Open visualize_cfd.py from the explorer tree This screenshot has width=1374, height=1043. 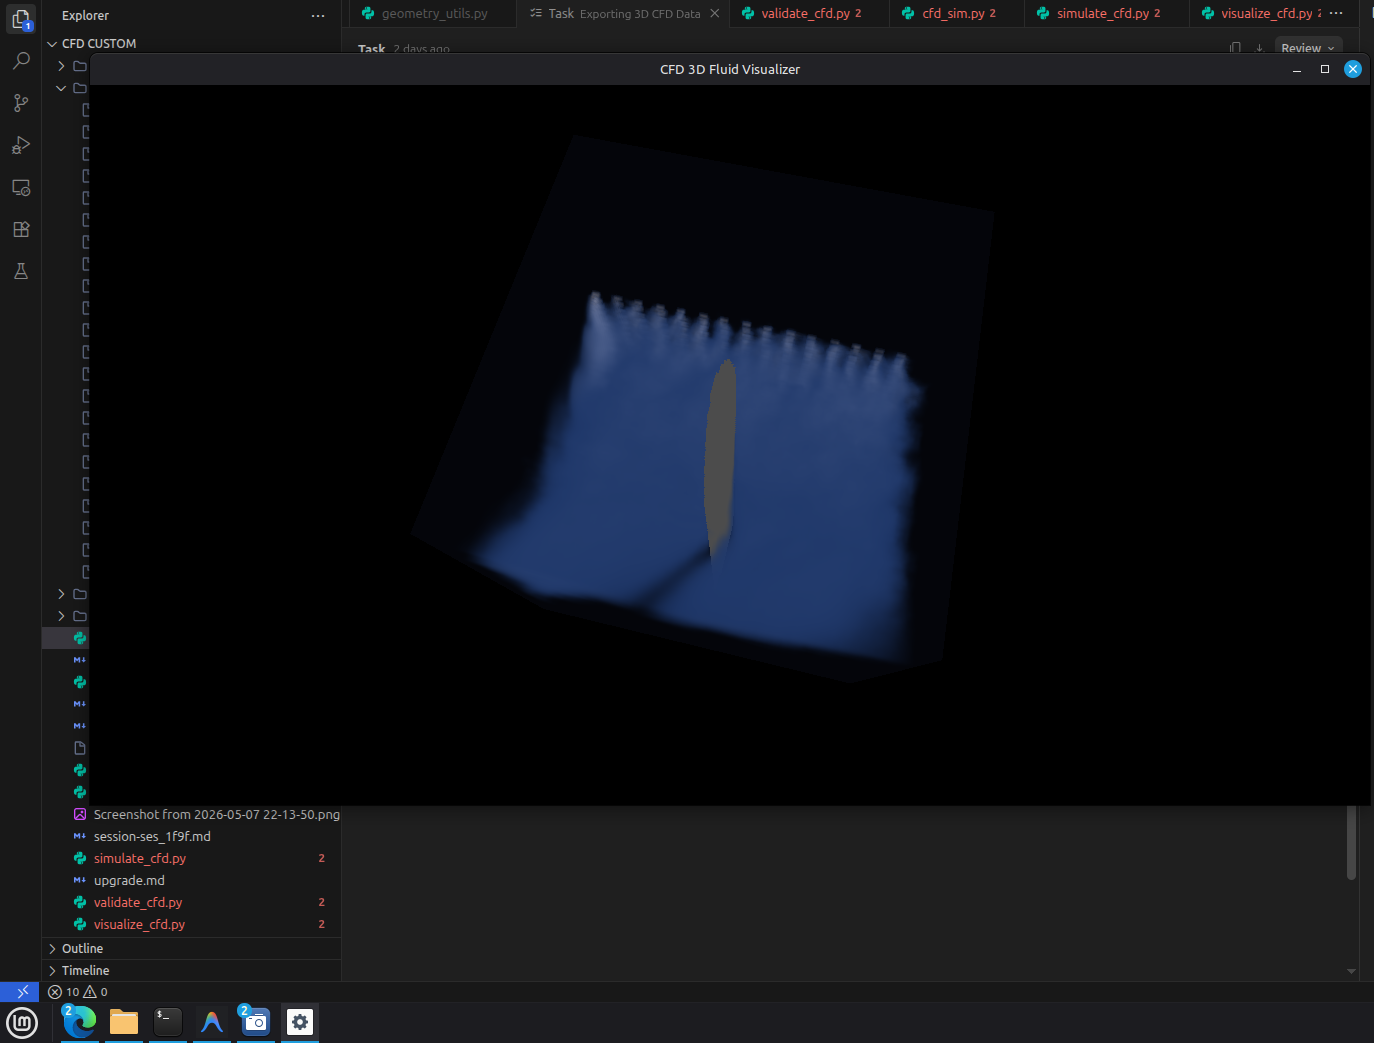pyautogui.click(x=139, y=924)
